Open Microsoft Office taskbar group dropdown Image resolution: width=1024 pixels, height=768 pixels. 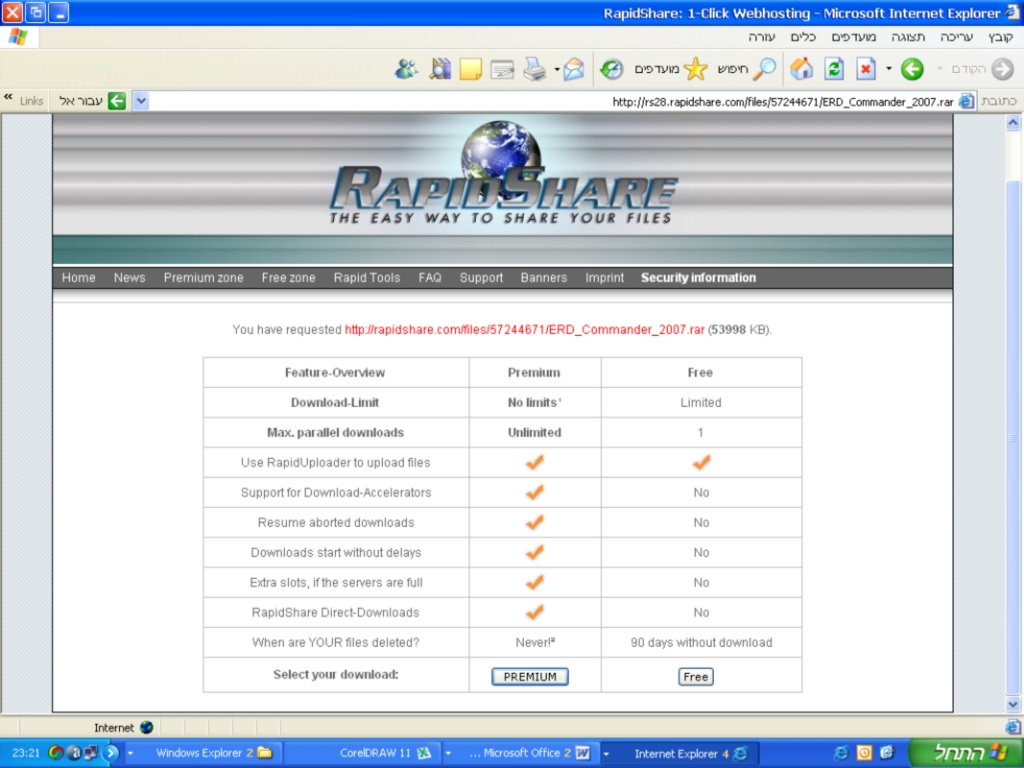point(448,753)
